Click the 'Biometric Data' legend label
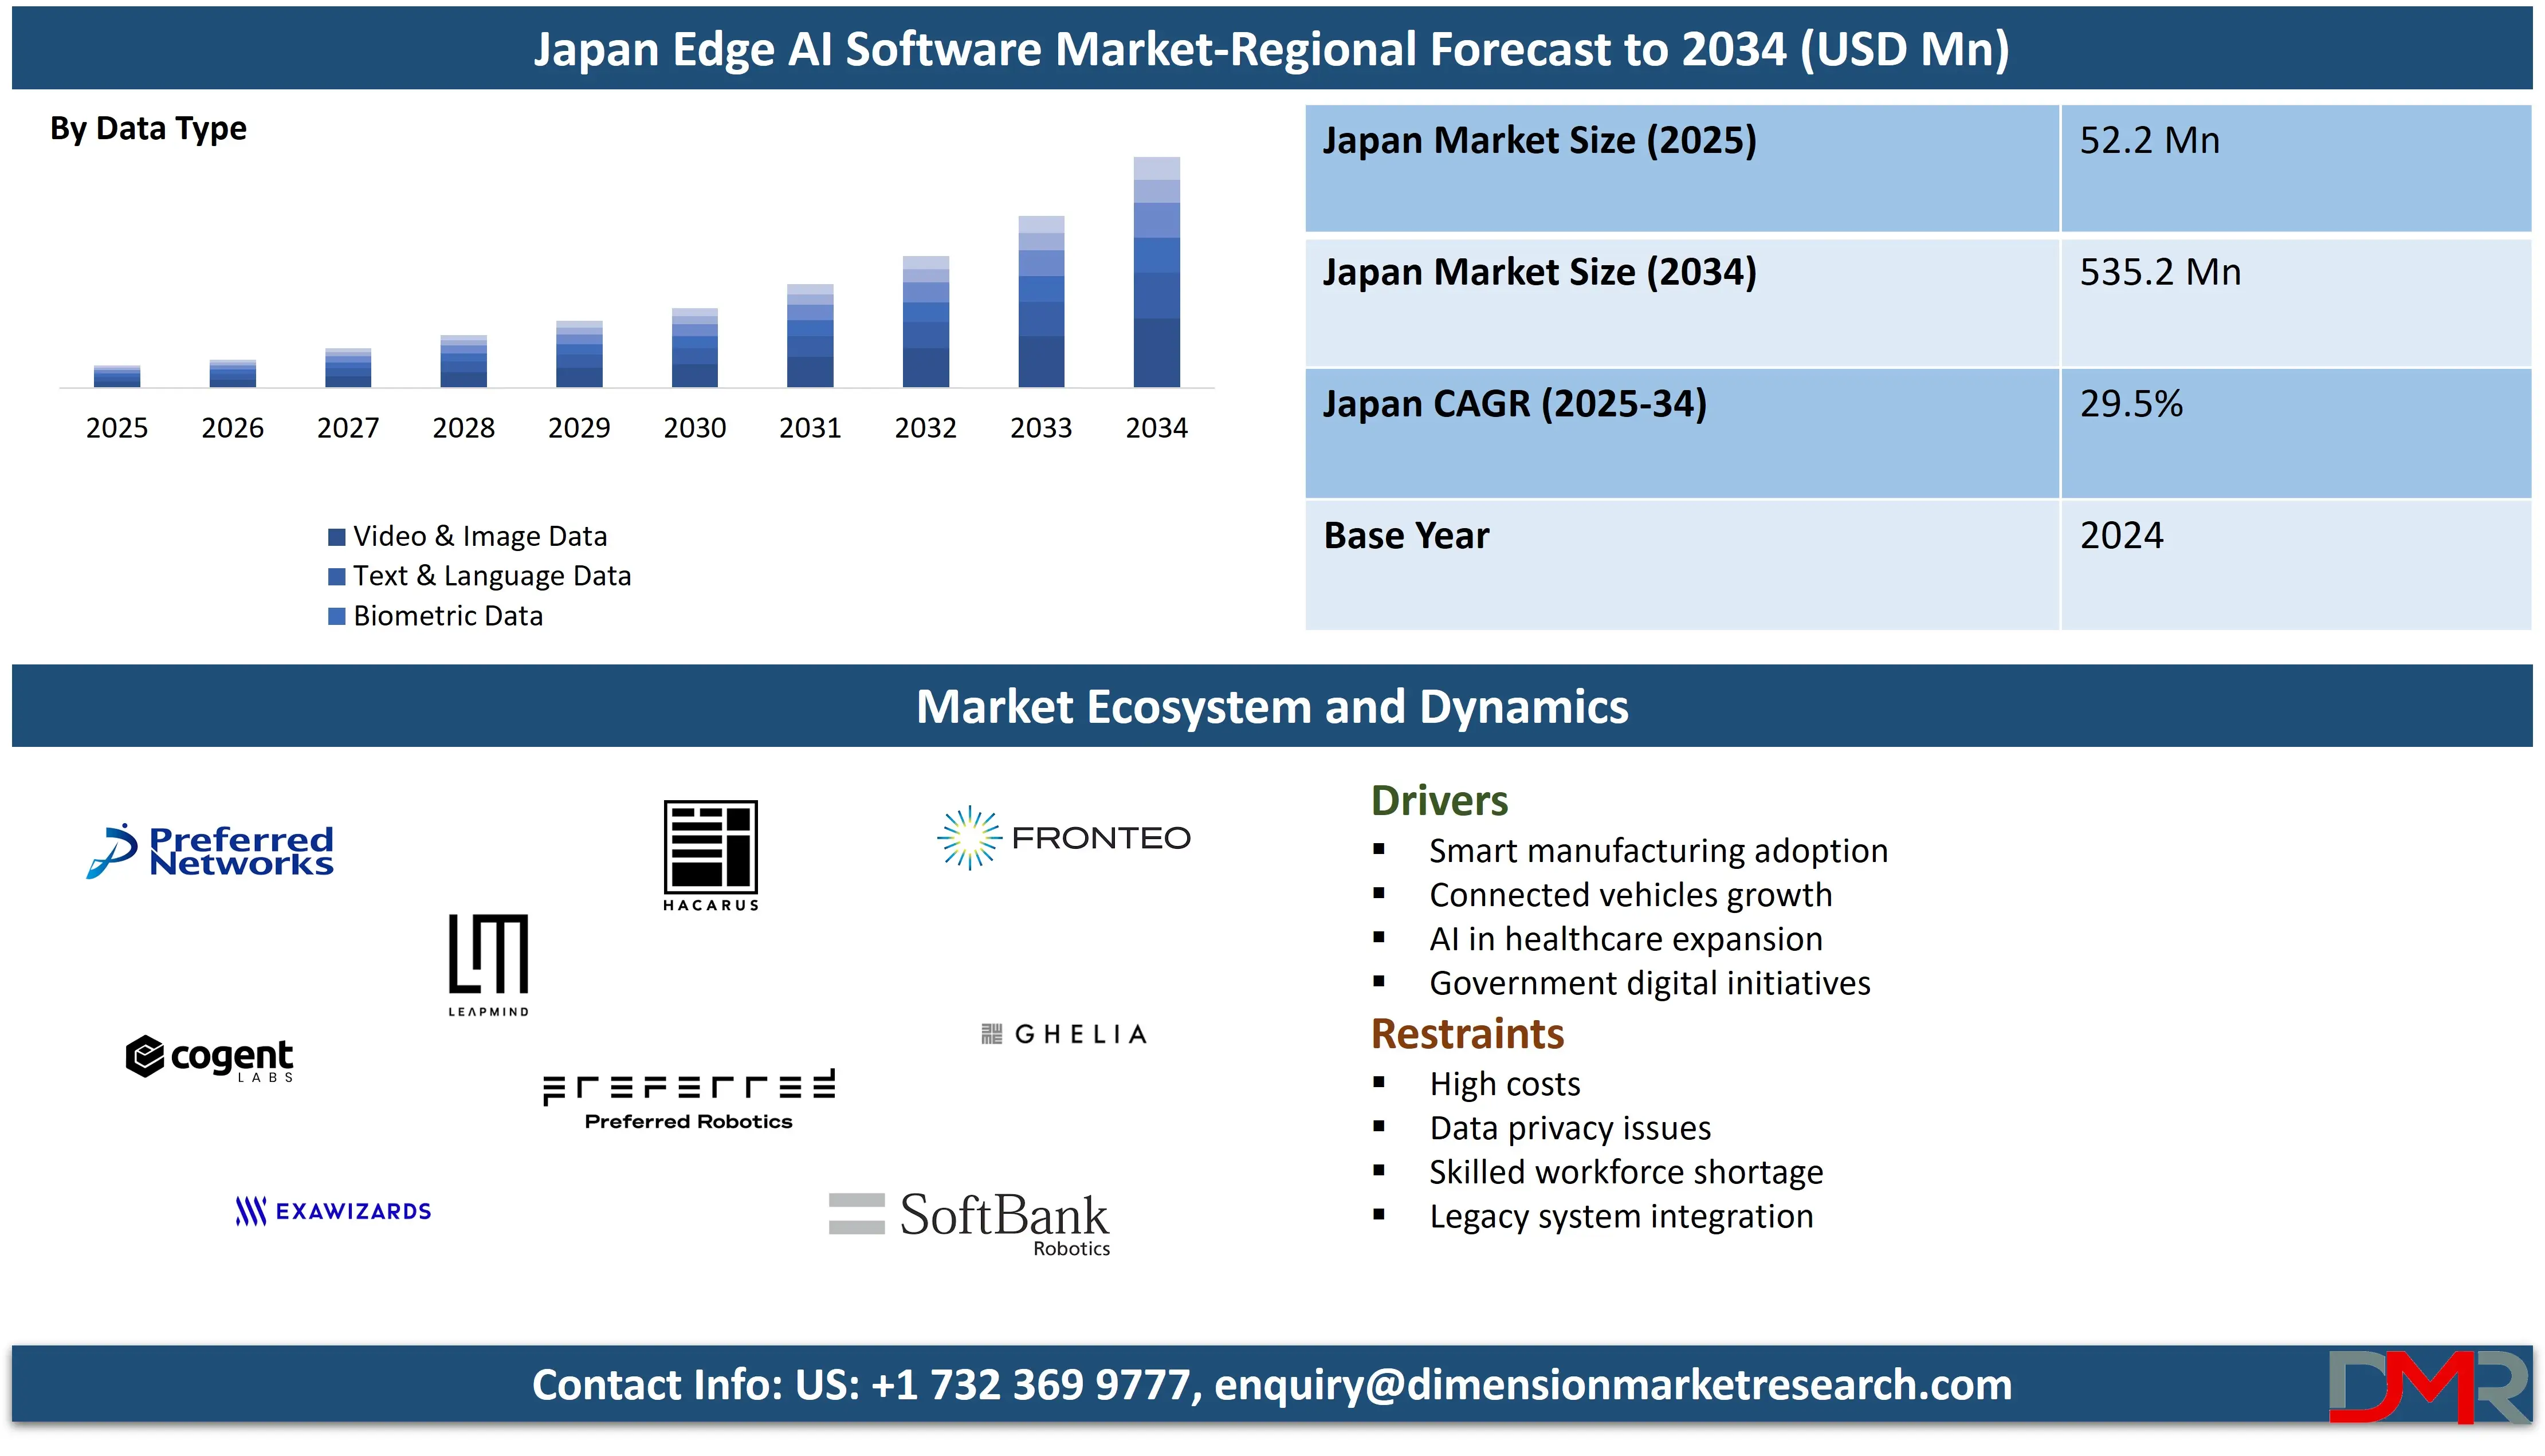 [x=447, y=616]
